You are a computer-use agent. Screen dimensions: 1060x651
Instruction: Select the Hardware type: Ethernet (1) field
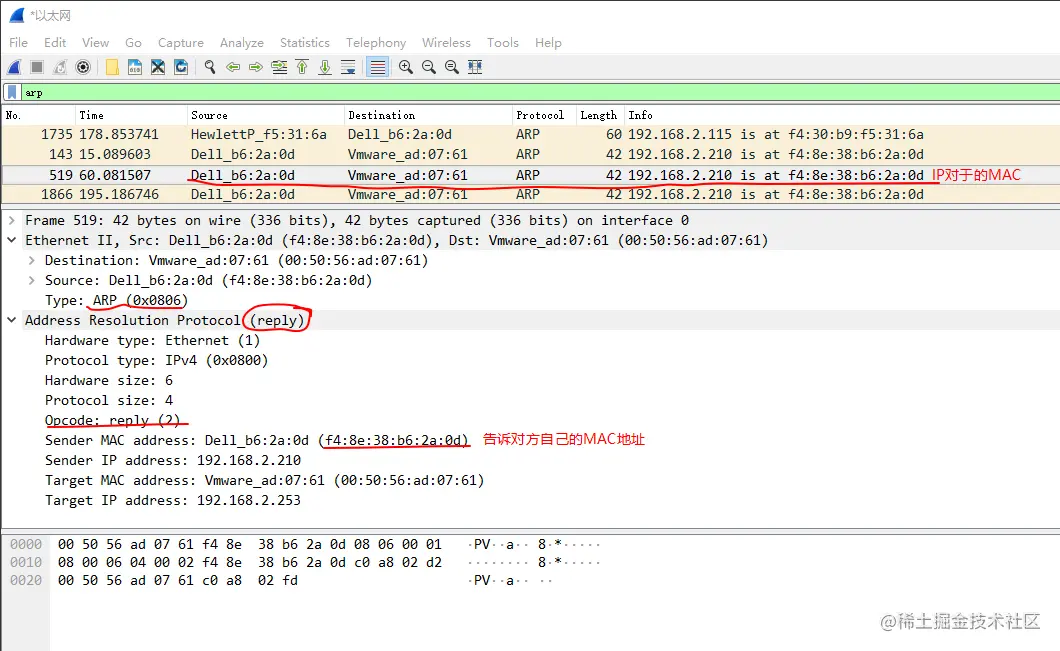point(152,340)
